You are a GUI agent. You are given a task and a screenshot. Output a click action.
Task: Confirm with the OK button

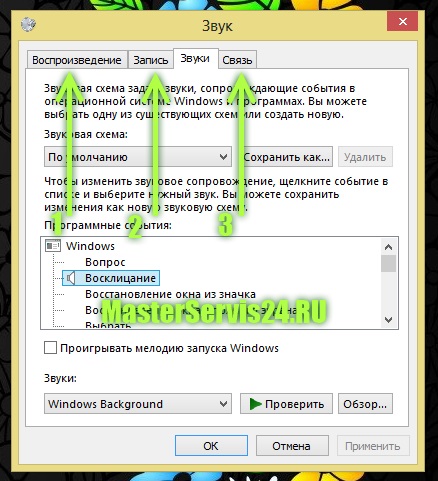[211, 446]
